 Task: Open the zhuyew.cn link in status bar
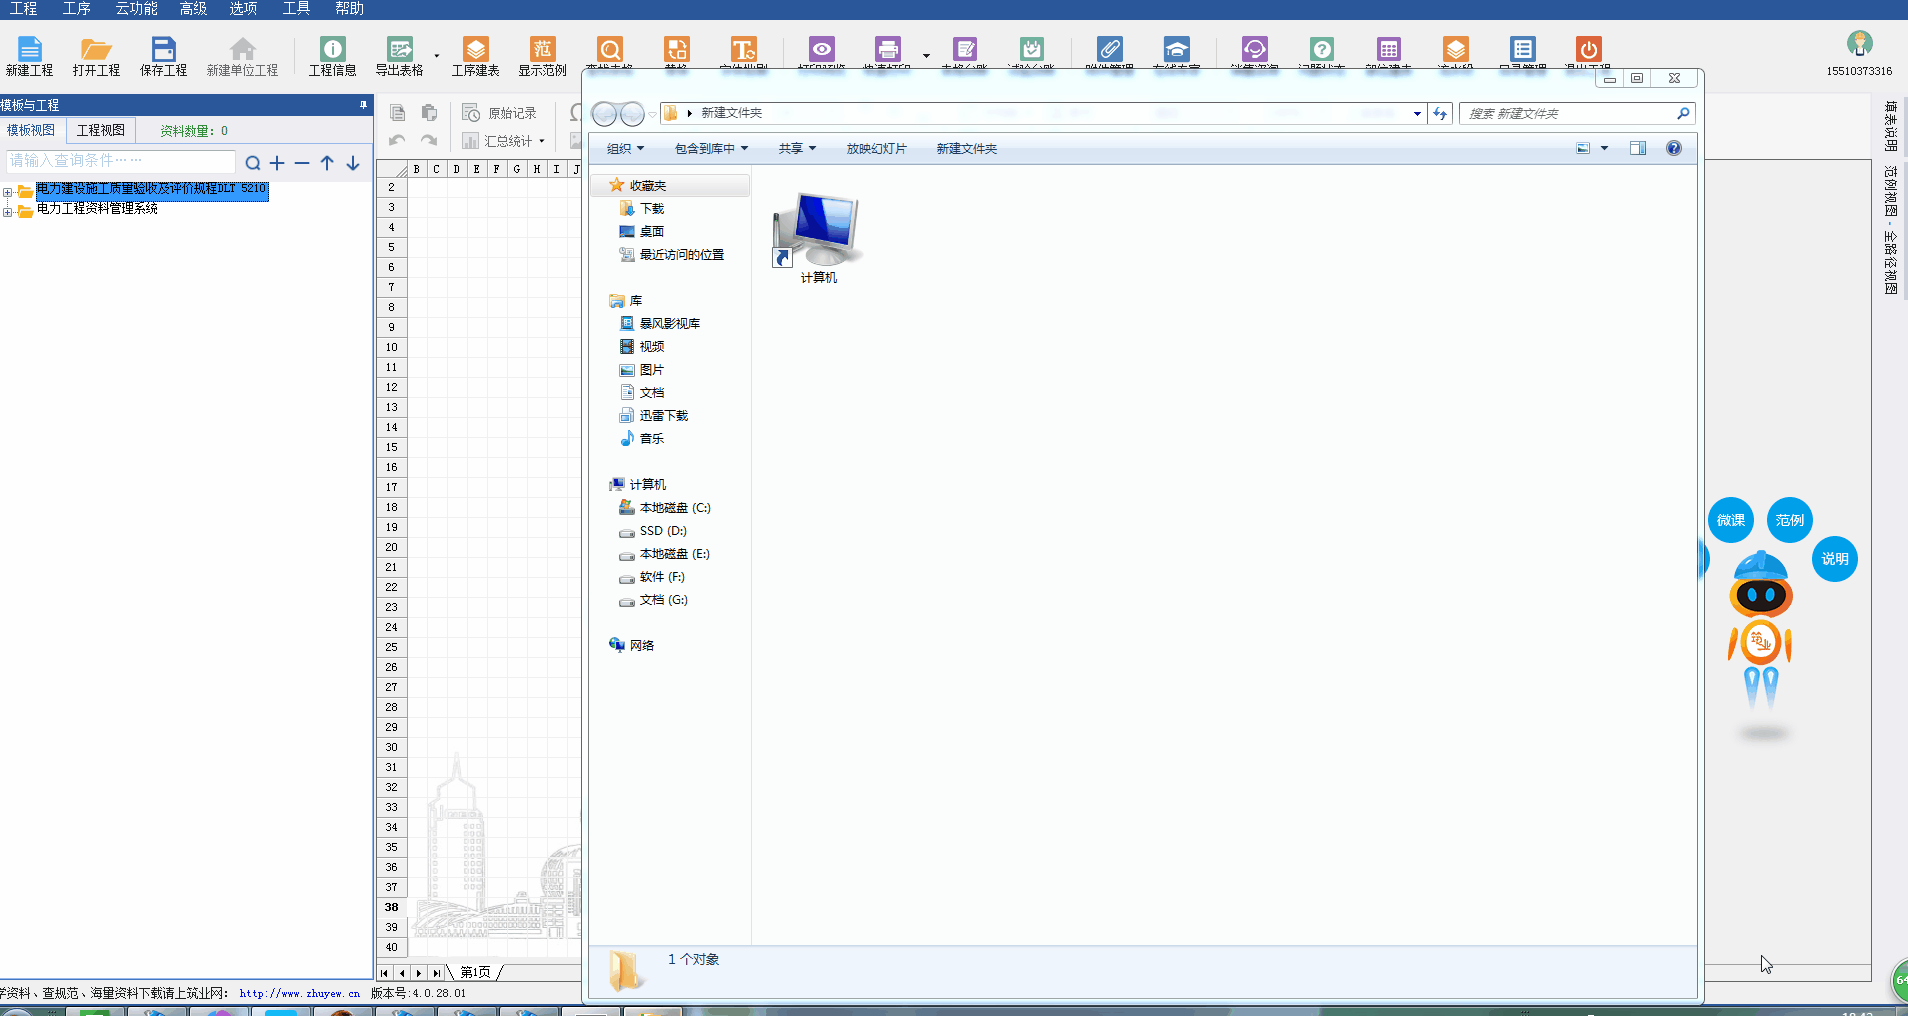point(299,994)
